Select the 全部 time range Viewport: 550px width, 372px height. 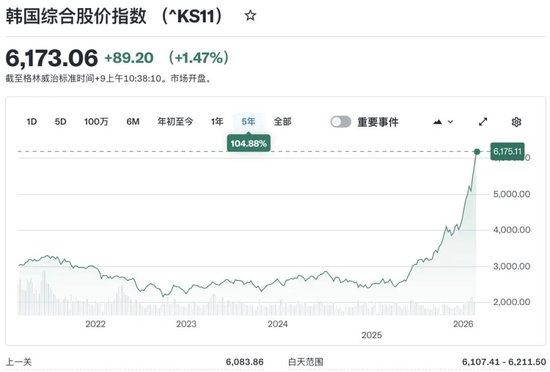[x=282, y=122]
